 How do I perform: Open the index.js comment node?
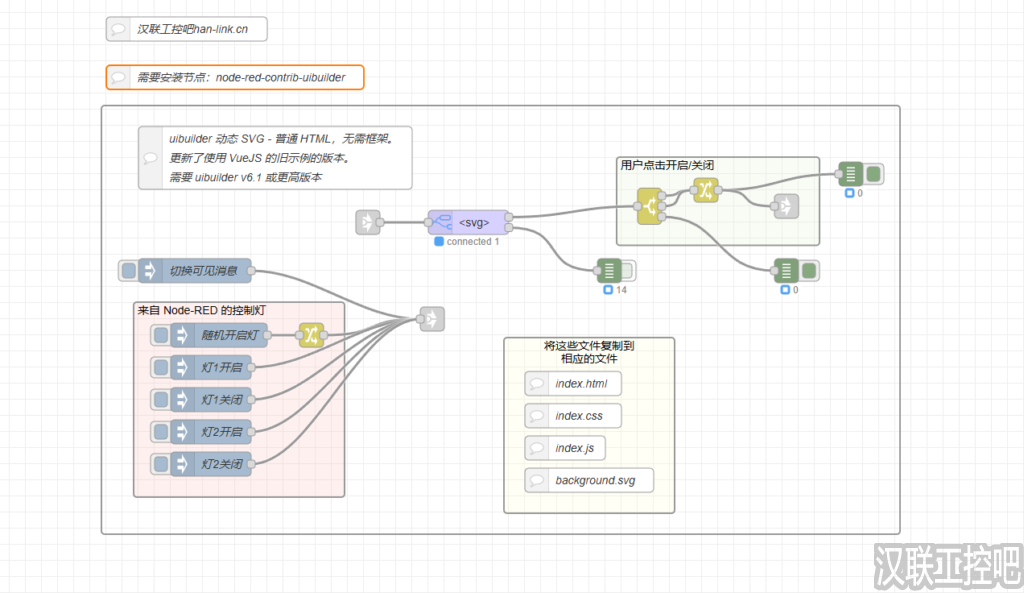click(565, 448)
